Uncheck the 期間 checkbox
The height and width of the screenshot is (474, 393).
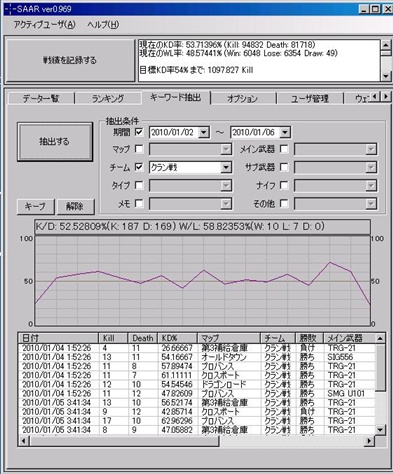point(139,132)
